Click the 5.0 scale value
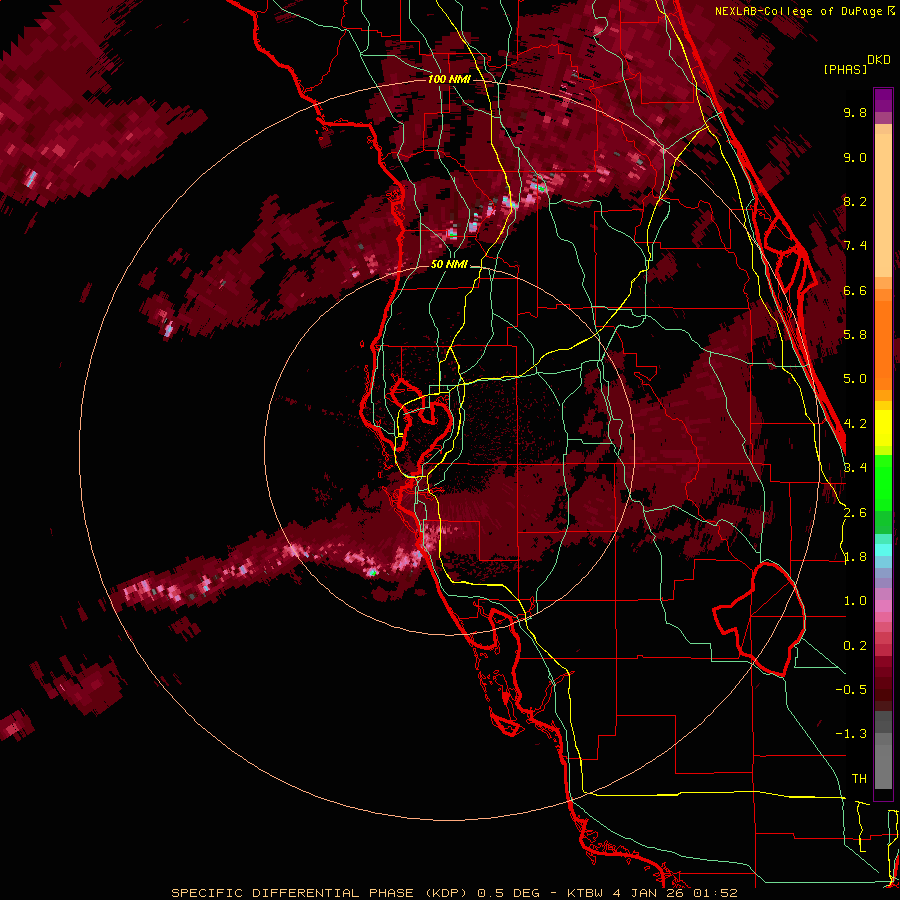Screen dimensions: 900x900 pyautogui.click(x=855, y=379)
